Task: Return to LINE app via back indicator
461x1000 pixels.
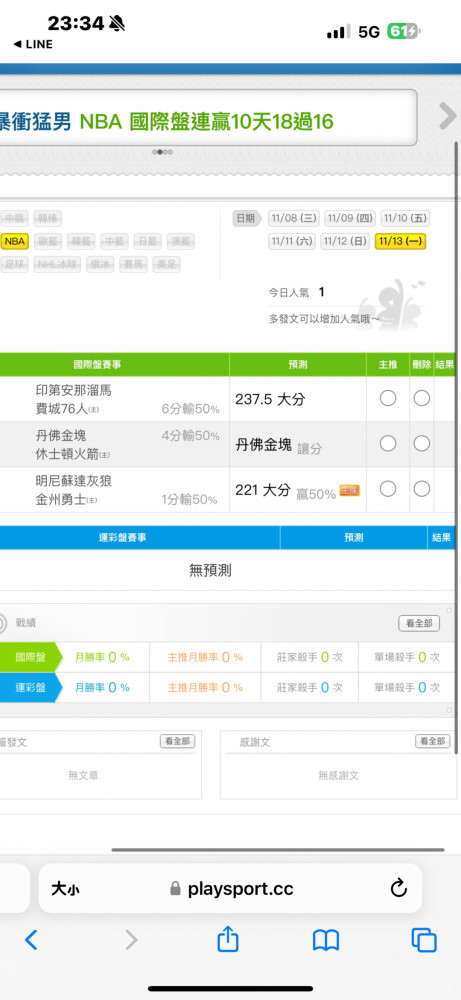Action: point(33,44)
